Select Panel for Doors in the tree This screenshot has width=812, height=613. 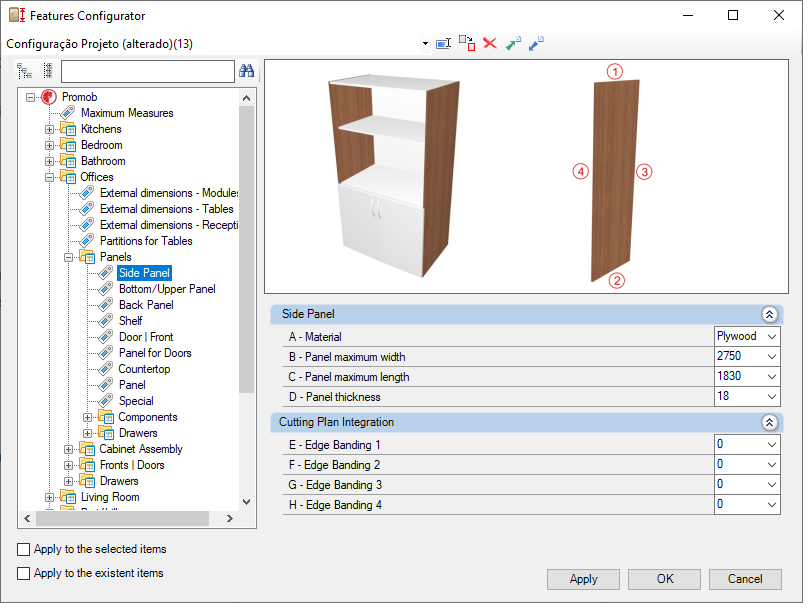pyautogui.click(x=155, y=353)
